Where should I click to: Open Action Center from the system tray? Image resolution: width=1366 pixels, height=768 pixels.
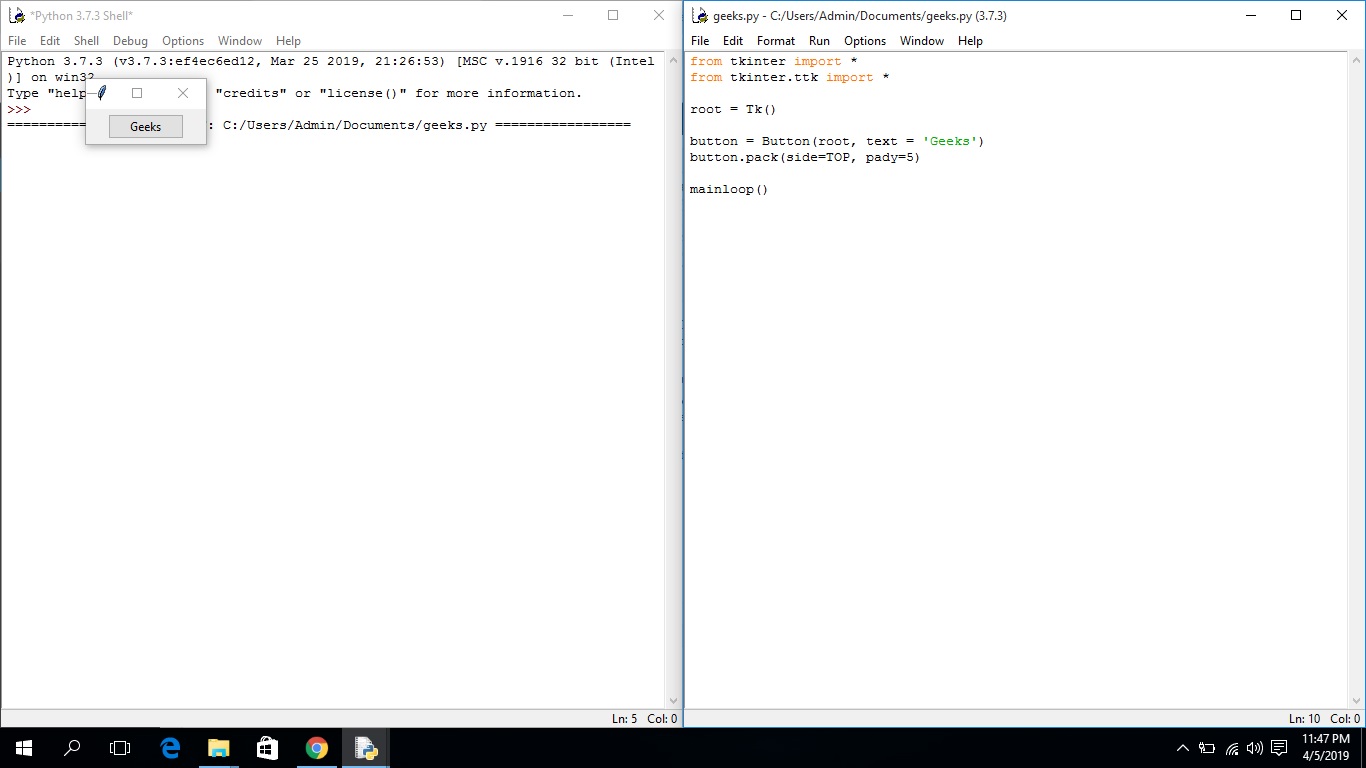(1280, 747)
